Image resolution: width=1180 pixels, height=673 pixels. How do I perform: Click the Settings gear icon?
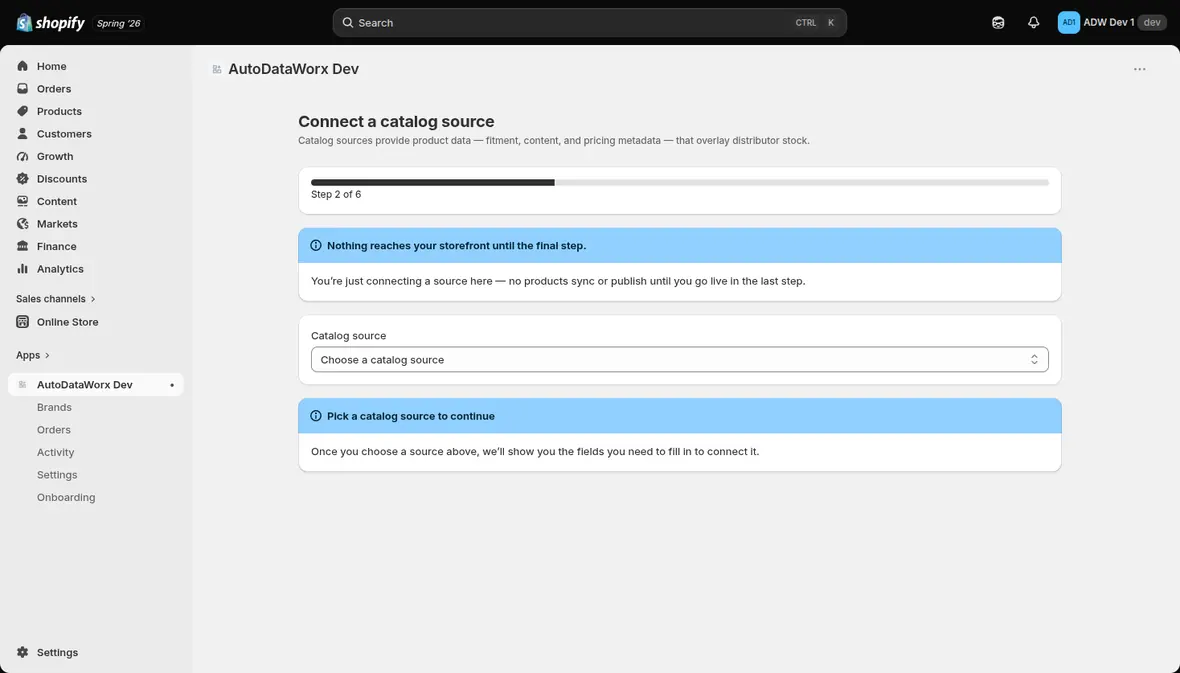(23, 653)
